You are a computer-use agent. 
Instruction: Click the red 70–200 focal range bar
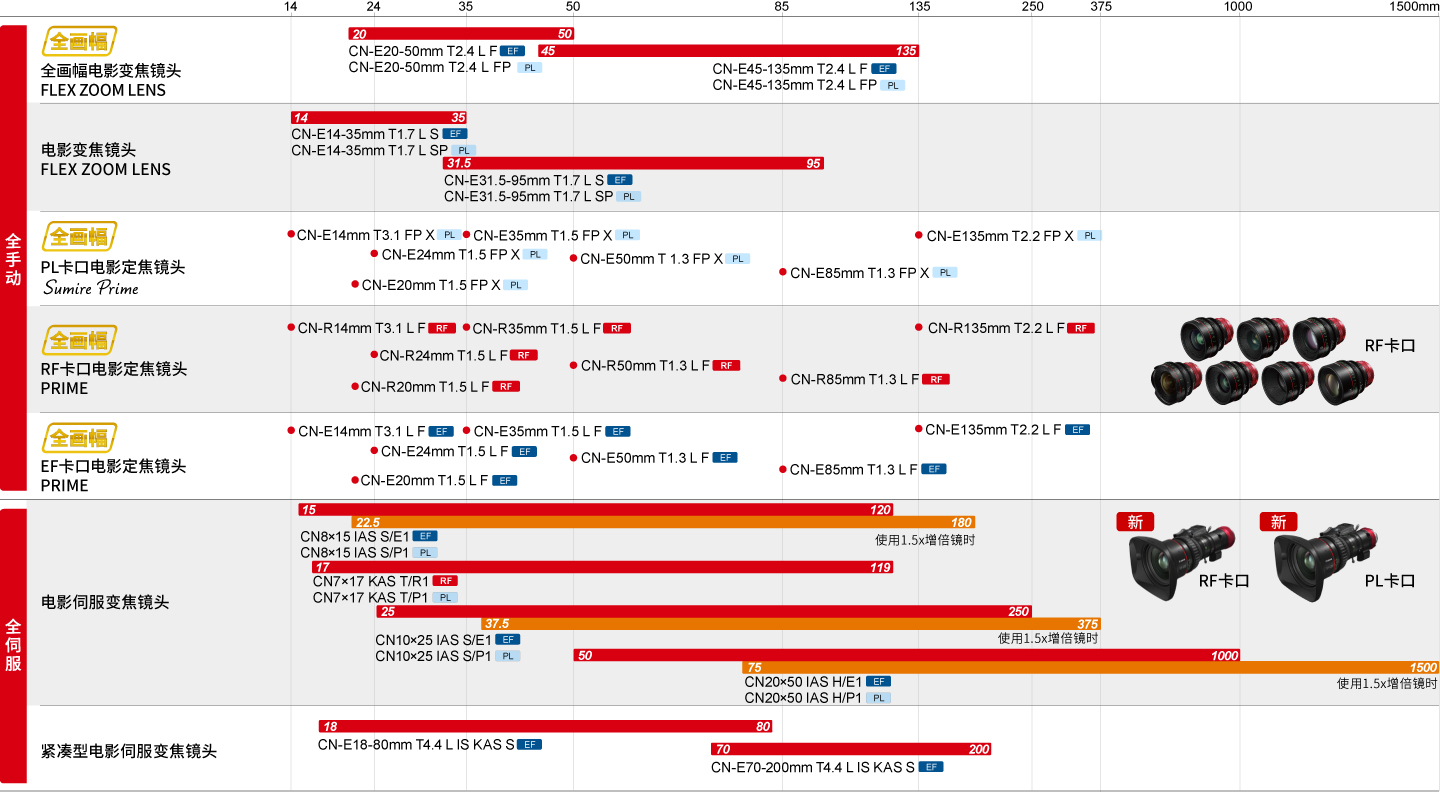[851, 749]
